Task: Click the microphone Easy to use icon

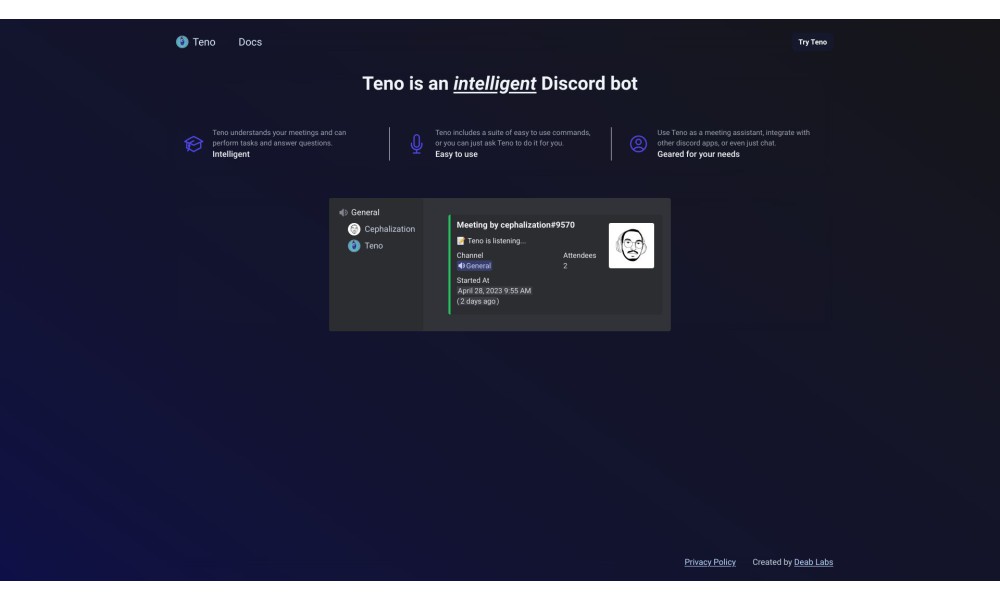Action: 416,143
